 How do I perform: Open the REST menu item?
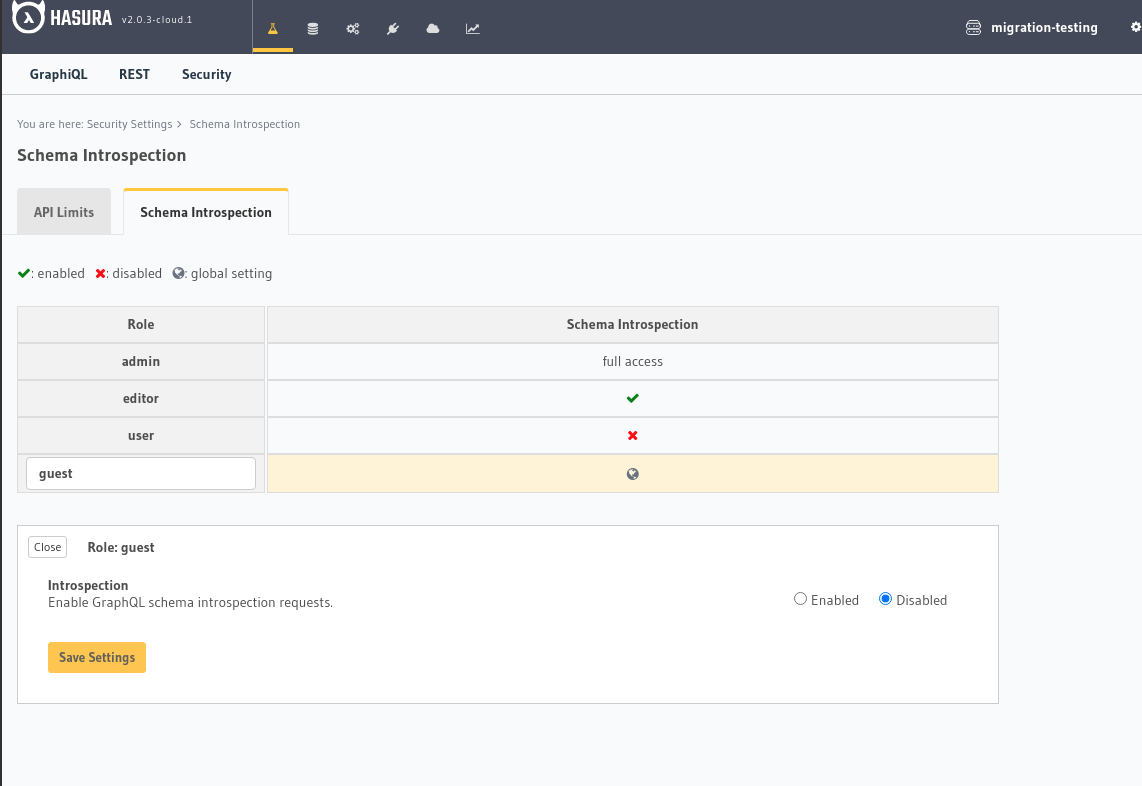pos(134,74)
